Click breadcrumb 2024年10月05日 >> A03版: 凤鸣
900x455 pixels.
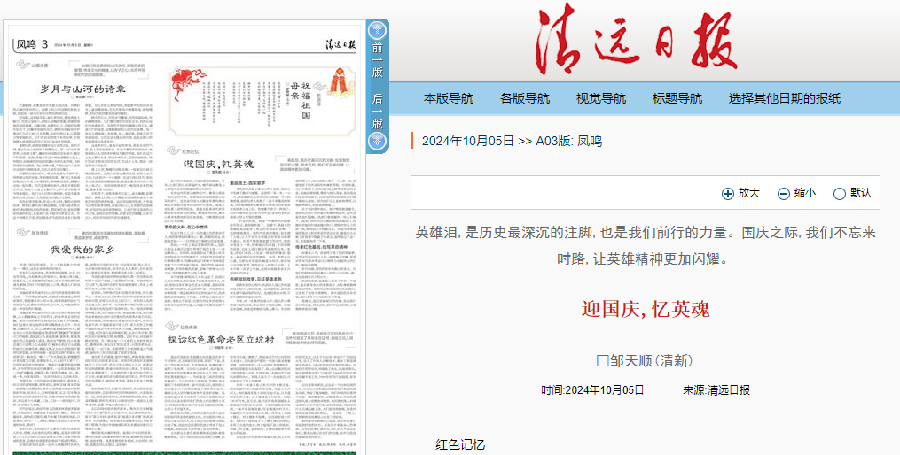point(512,141)
